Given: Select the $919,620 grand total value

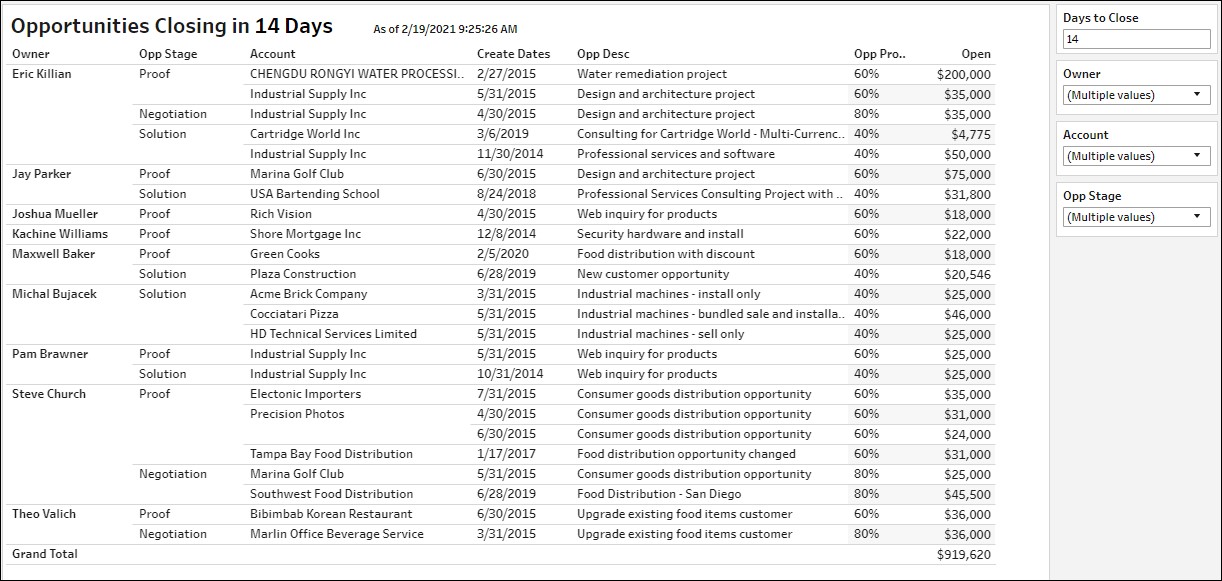Looking at the screenshot, I should [964, 554].
